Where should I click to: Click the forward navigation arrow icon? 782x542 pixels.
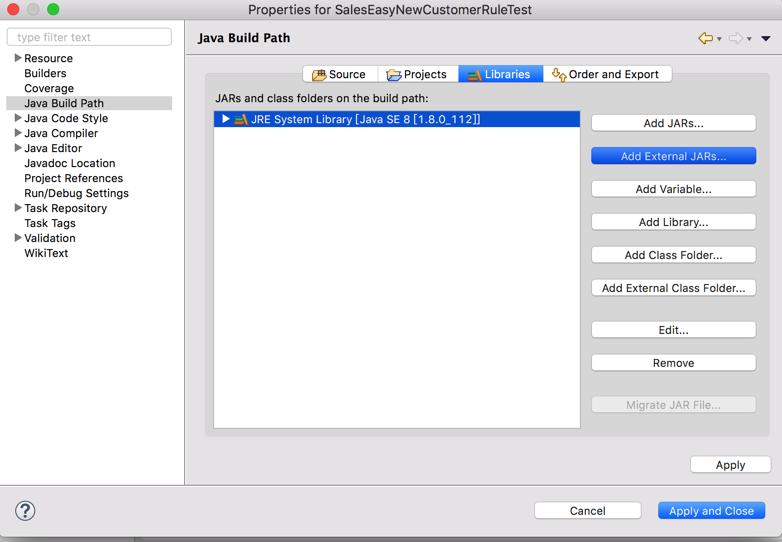[735, 38]
